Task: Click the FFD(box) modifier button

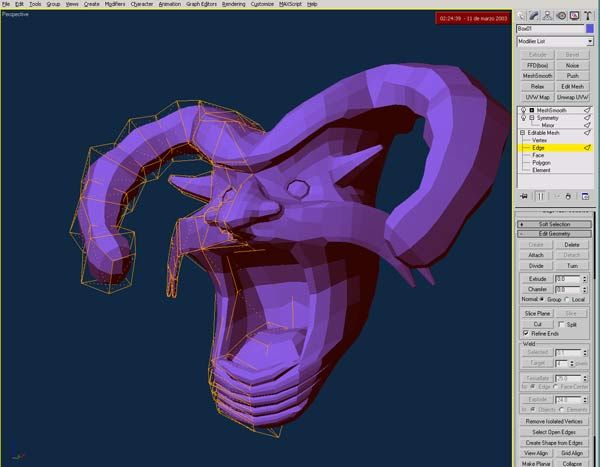Action: (x=537, y=65)
